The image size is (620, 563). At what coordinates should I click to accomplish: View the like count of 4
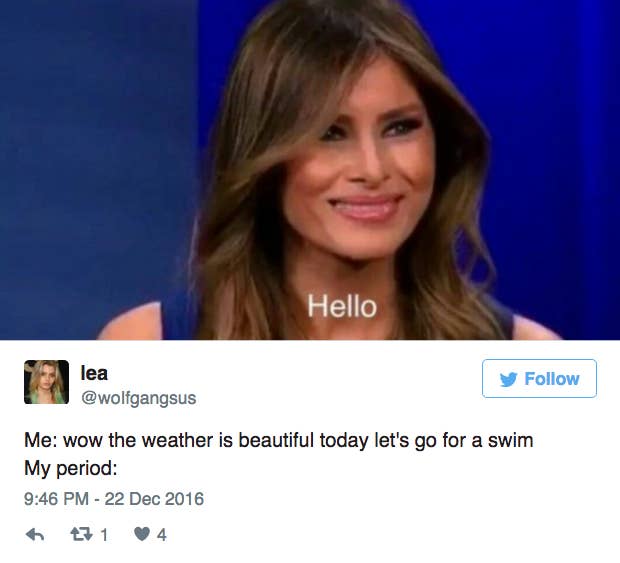[x=161, y=535]
